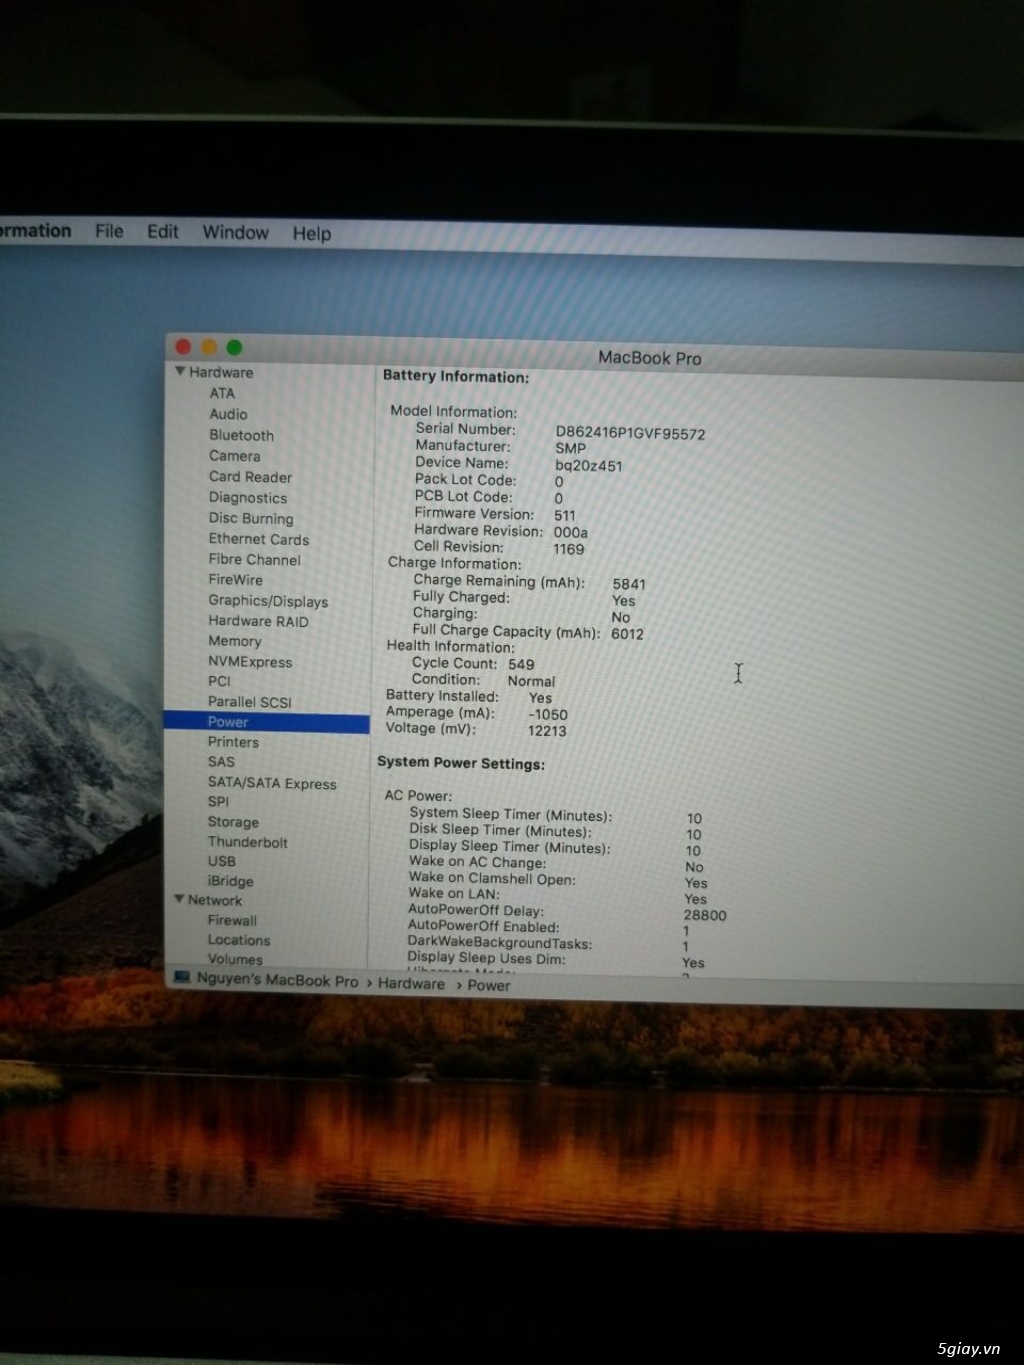
Task: Click the Battery Information heading
Action: (x=456, y=377)
